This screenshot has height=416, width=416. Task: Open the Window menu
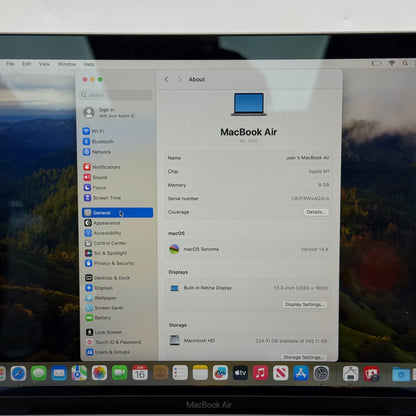(x=67, y=64)
